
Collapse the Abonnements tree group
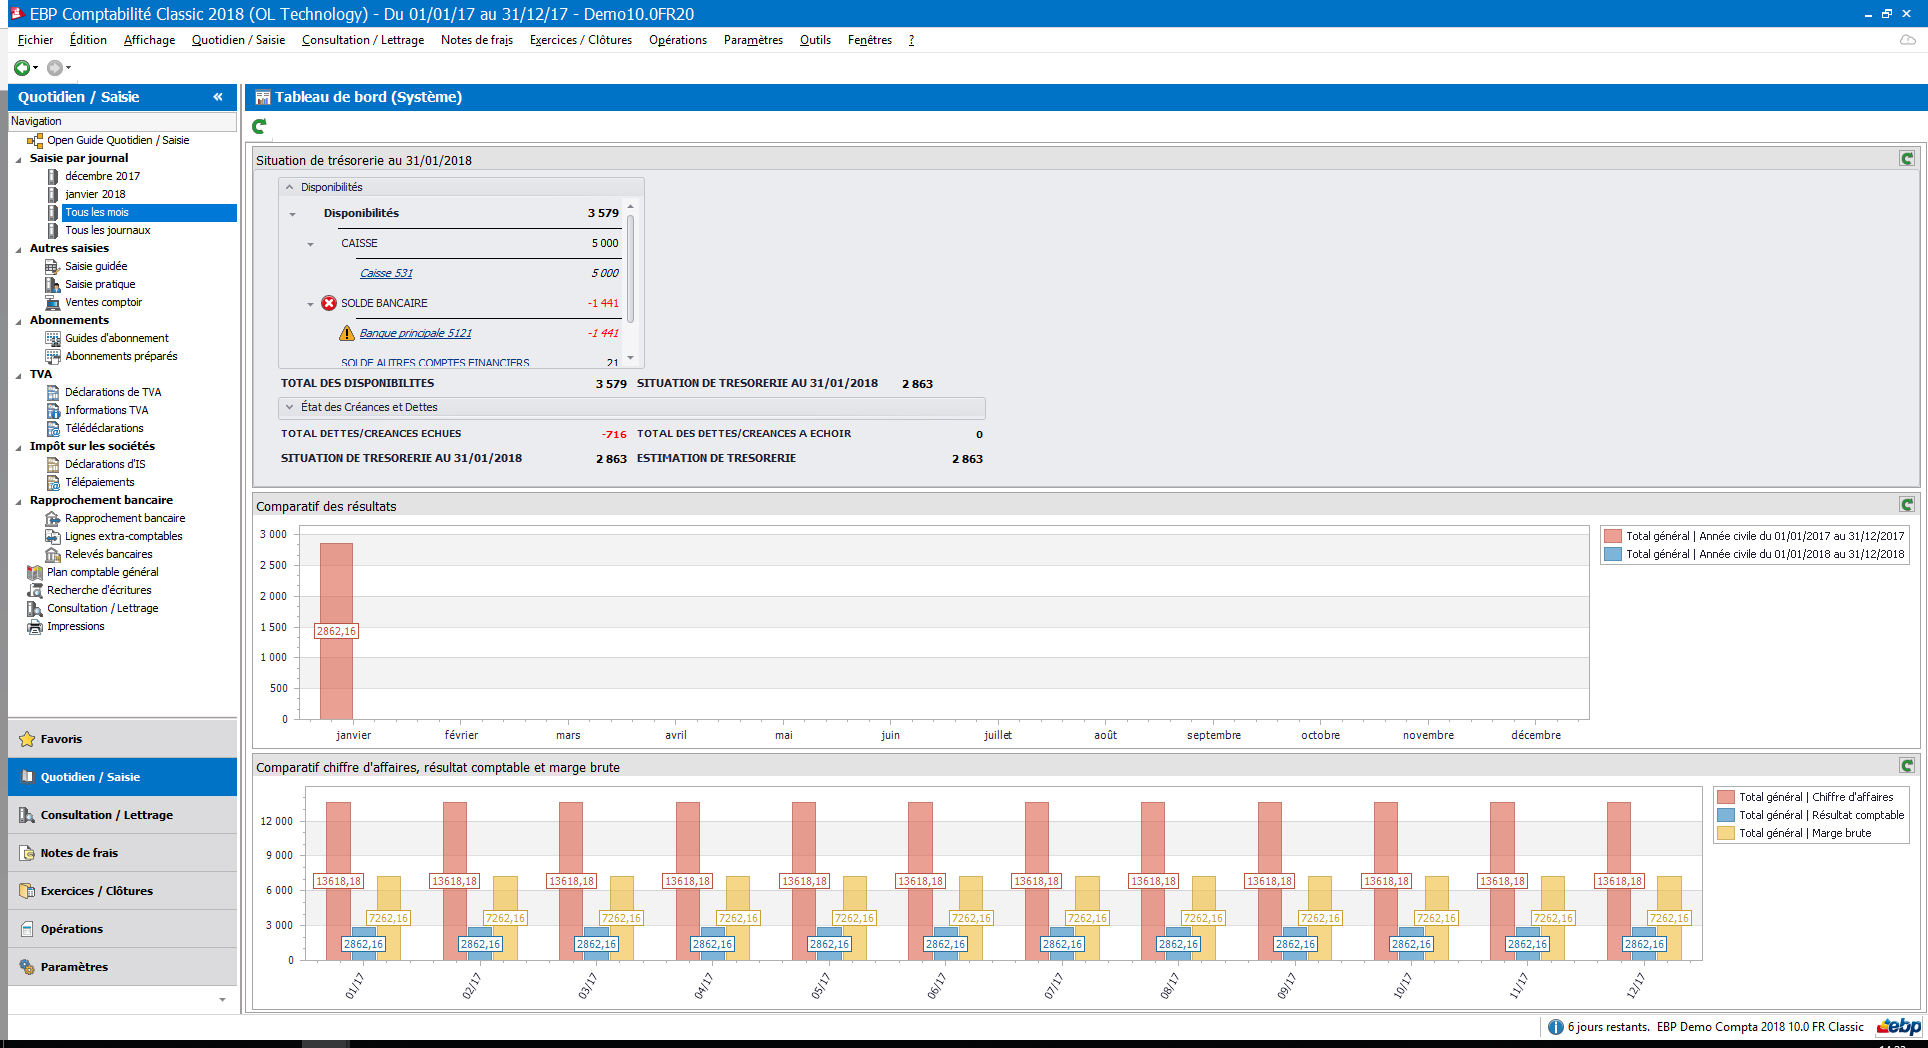(x=18, y=321)
